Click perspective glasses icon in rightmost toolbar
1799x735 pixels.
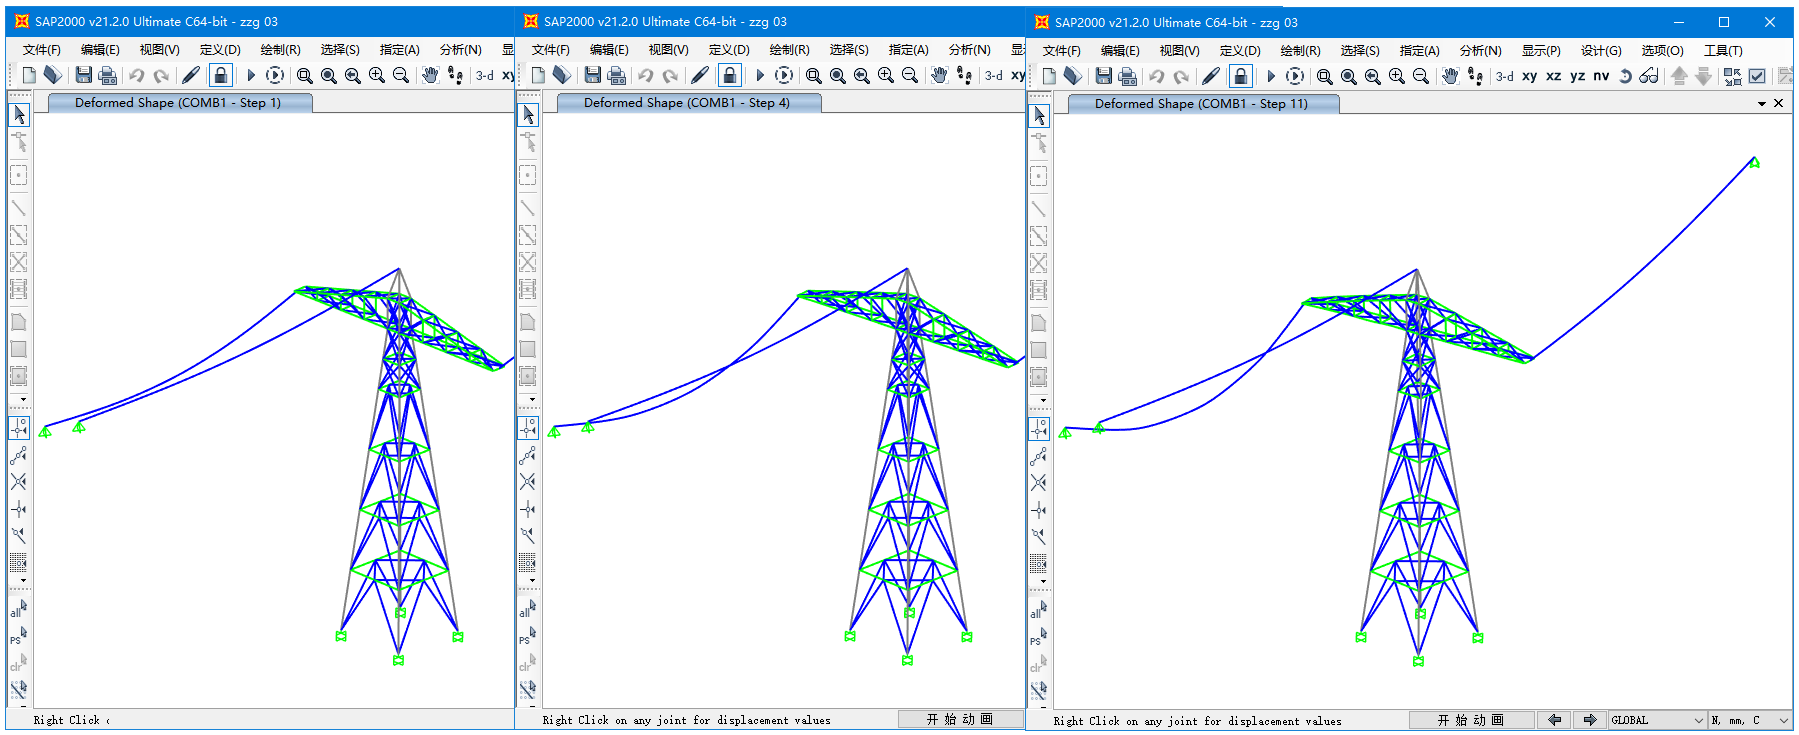[1649, 76]
